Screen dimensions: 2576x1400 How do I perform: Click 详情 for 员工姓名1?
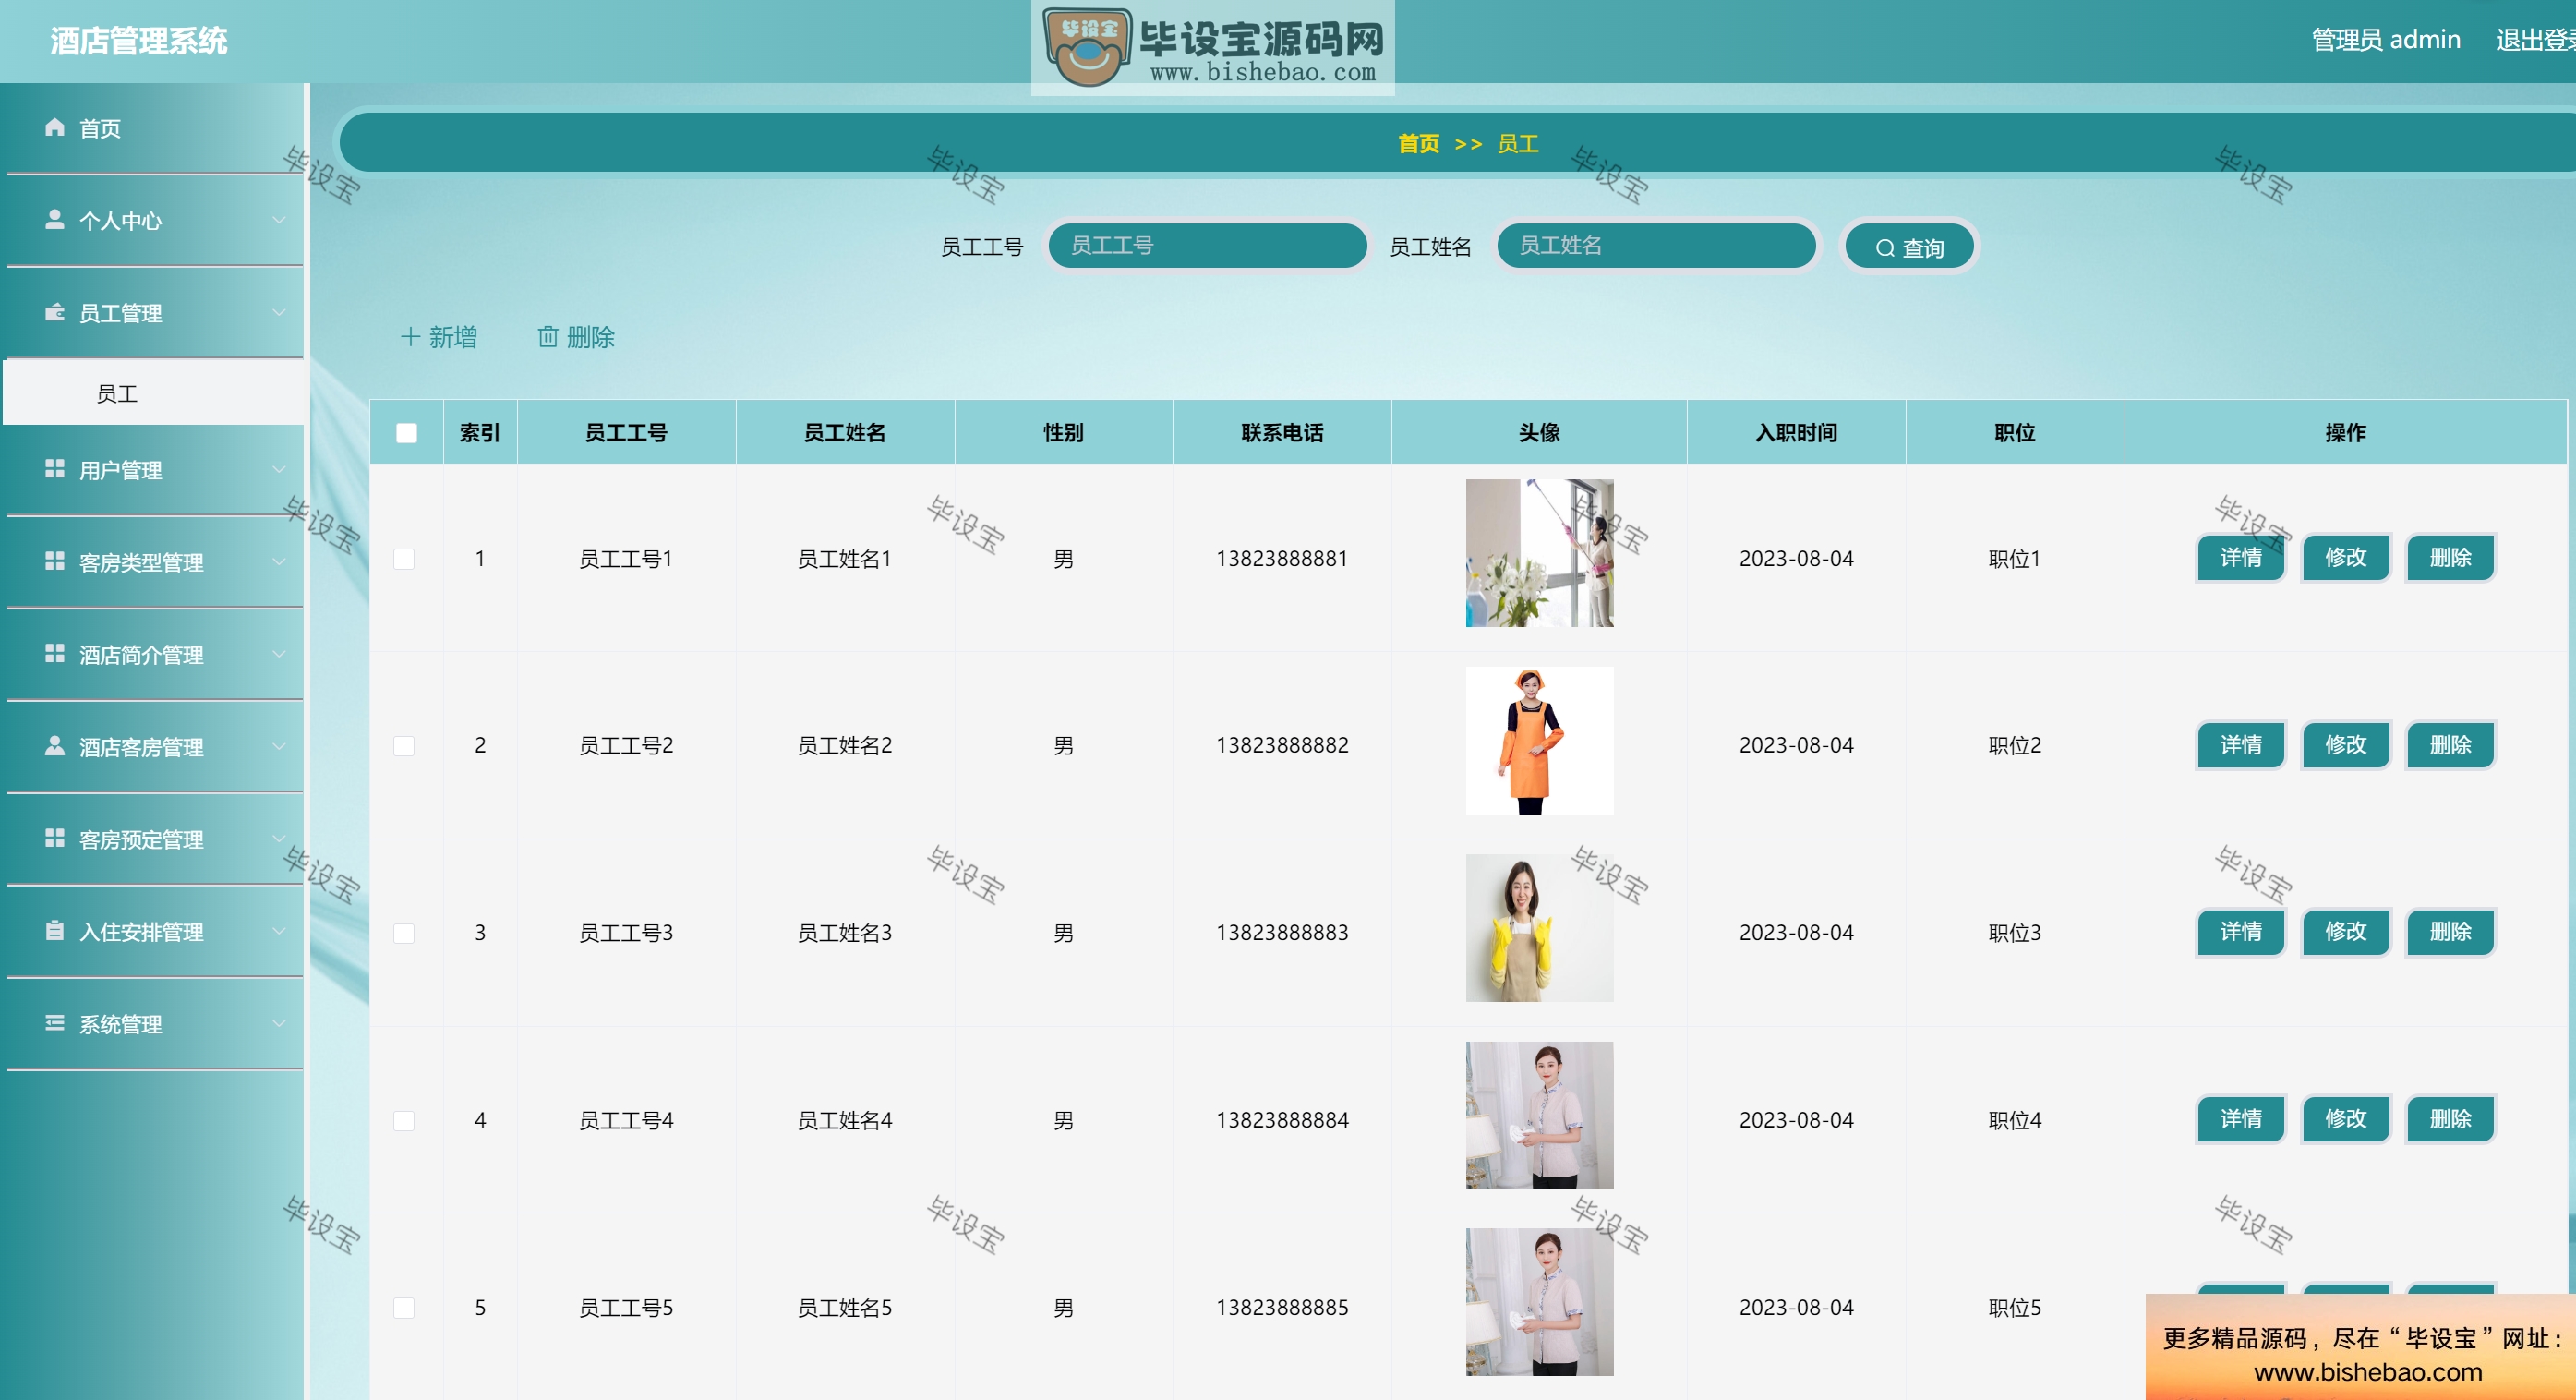pyautogui.click(x=2240, y=557)
